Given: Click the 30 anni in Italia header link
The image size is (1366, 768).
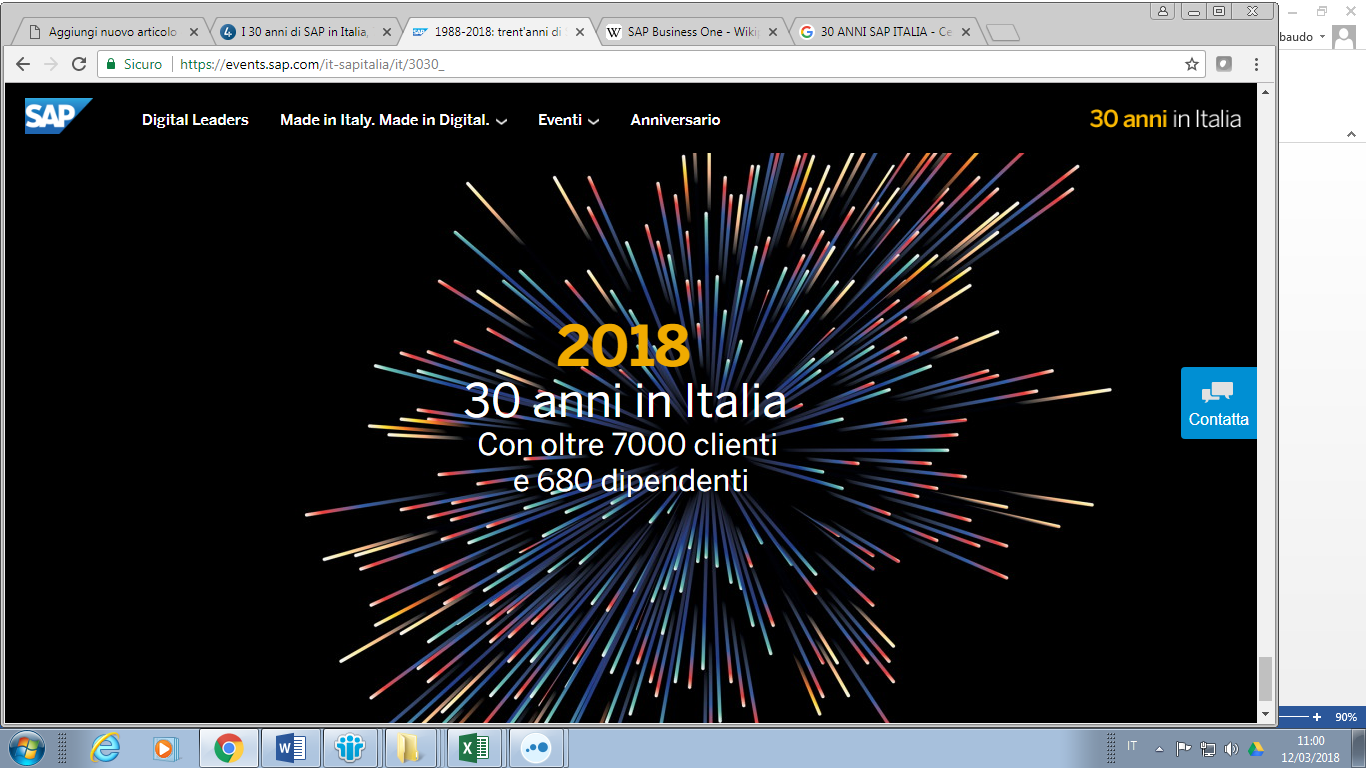Looking at the screenshot, I should (1165, 119).
